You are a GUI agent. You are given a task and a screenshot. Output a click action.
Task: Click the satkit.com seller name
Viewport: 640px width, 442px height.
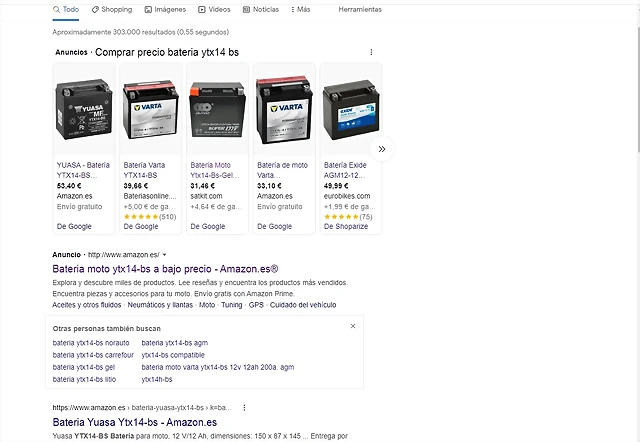207,196
